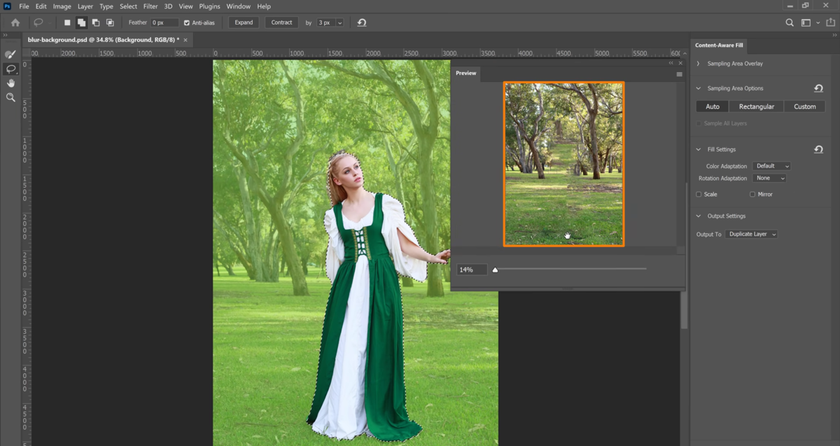Expand the toolbox with double arrows
This screenshot has height=446, width=840.
(x=5, y=35)
